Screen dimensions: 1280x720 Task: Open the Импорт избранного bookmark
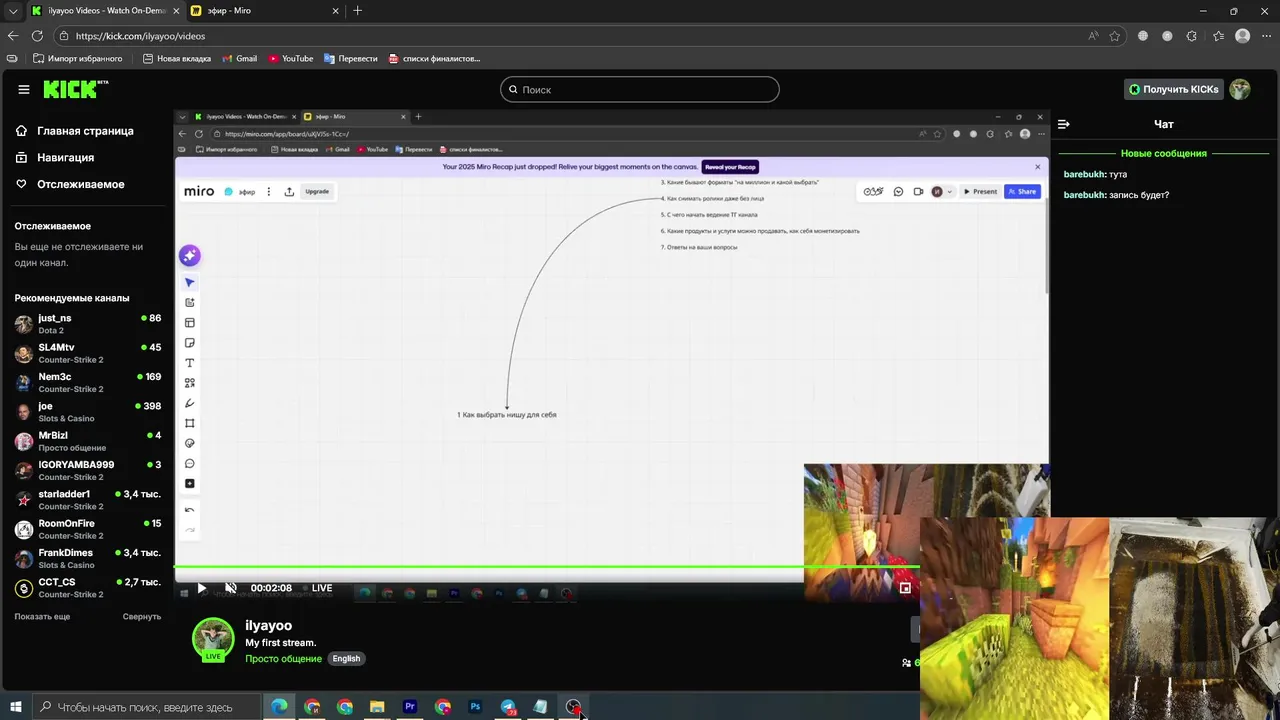click(77, 59)
